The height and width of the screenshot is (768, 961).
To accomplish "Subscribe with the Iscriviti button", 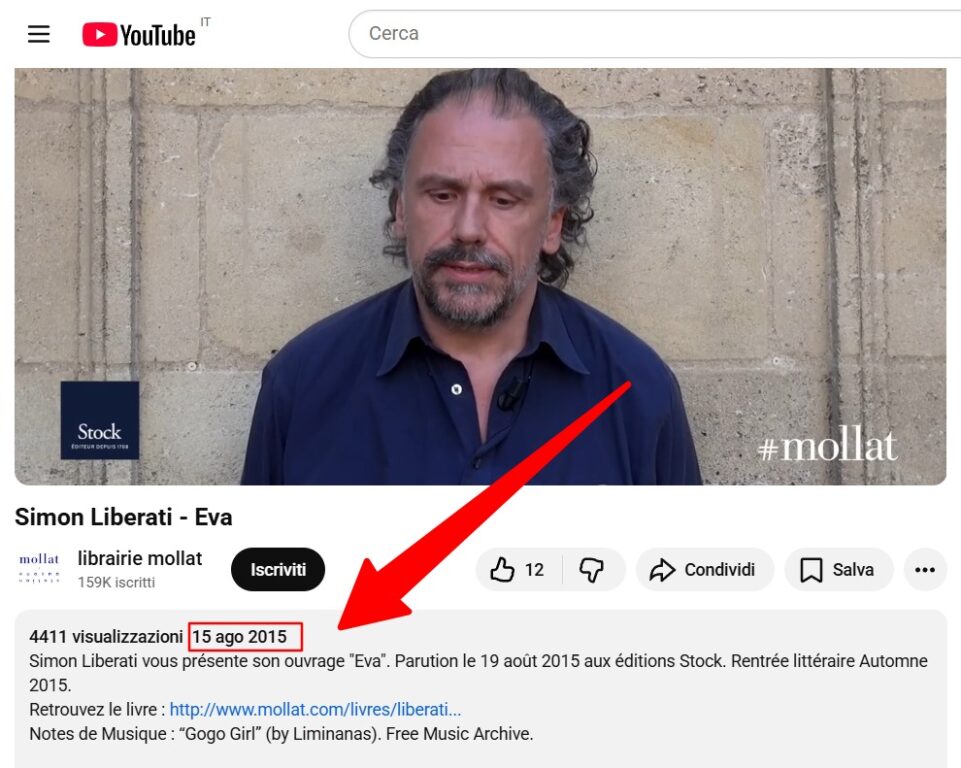I will point(278,569).
